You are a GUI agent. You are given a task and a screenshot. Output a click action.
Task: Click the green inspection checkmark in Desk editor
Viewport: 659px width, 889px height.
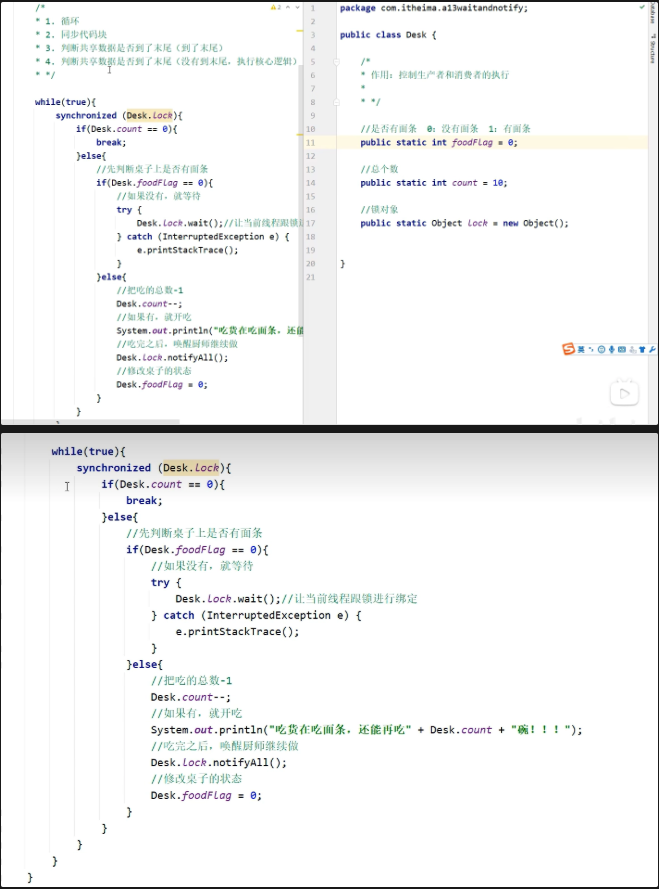pos(642,7)
